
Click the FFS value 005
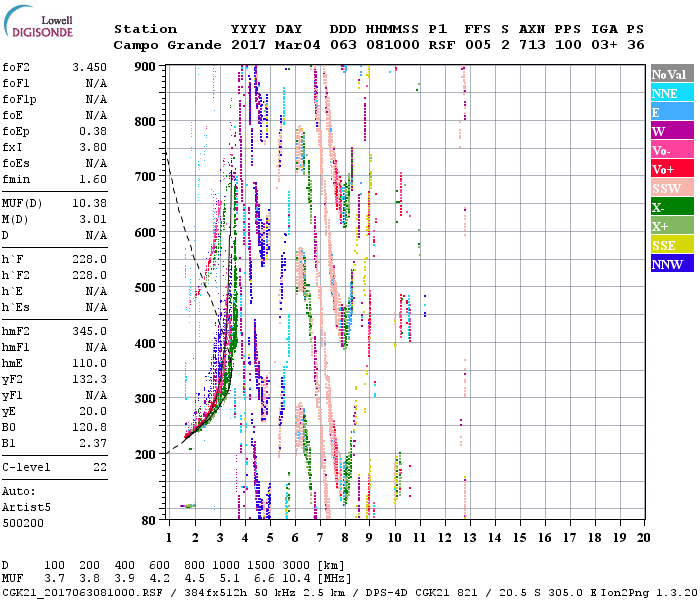(x=478, y=45)
